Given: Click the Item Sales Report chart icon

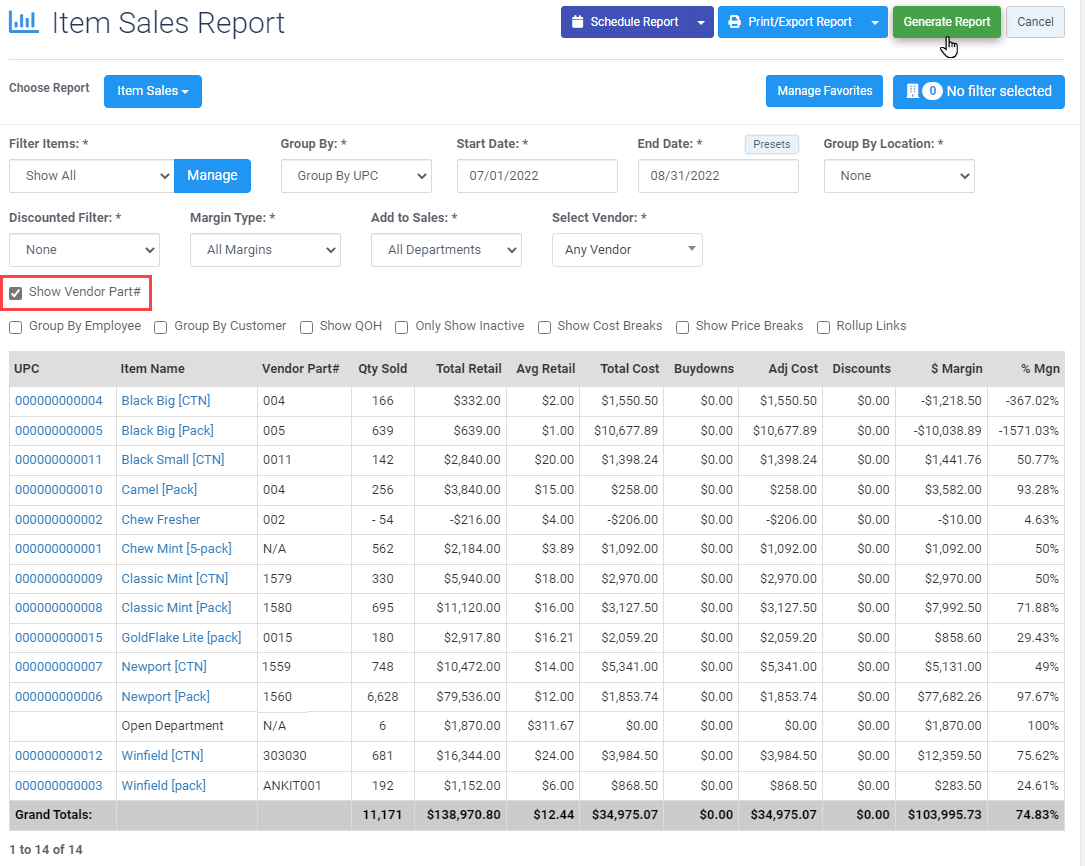Looking at the screenshot, I should pyautogui.click(x=23, y=22).
